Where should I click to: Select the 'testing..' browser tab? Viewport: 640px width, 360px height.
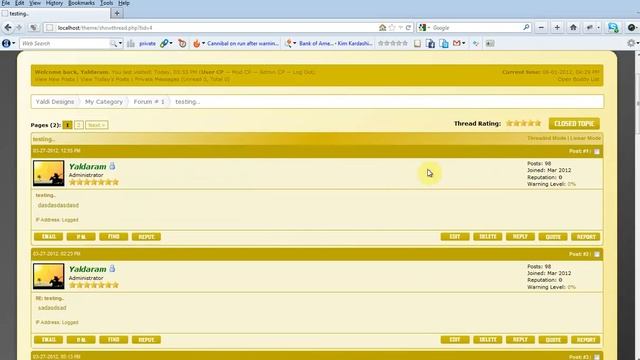(x=55, y=13)
